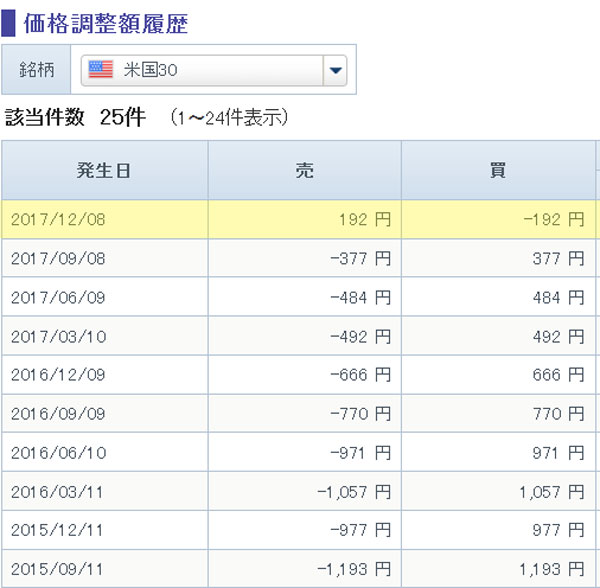Click the 売 column header
Viewport: 600px width, 588px height.
click(x=305, y=170)
